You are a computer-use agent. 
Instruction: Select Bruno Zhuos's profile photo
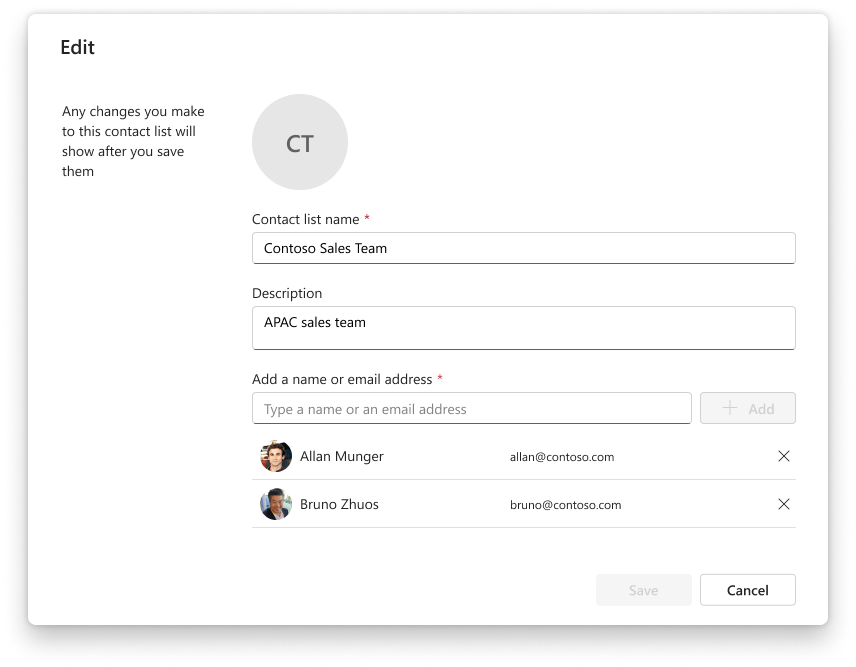point(275,504)
